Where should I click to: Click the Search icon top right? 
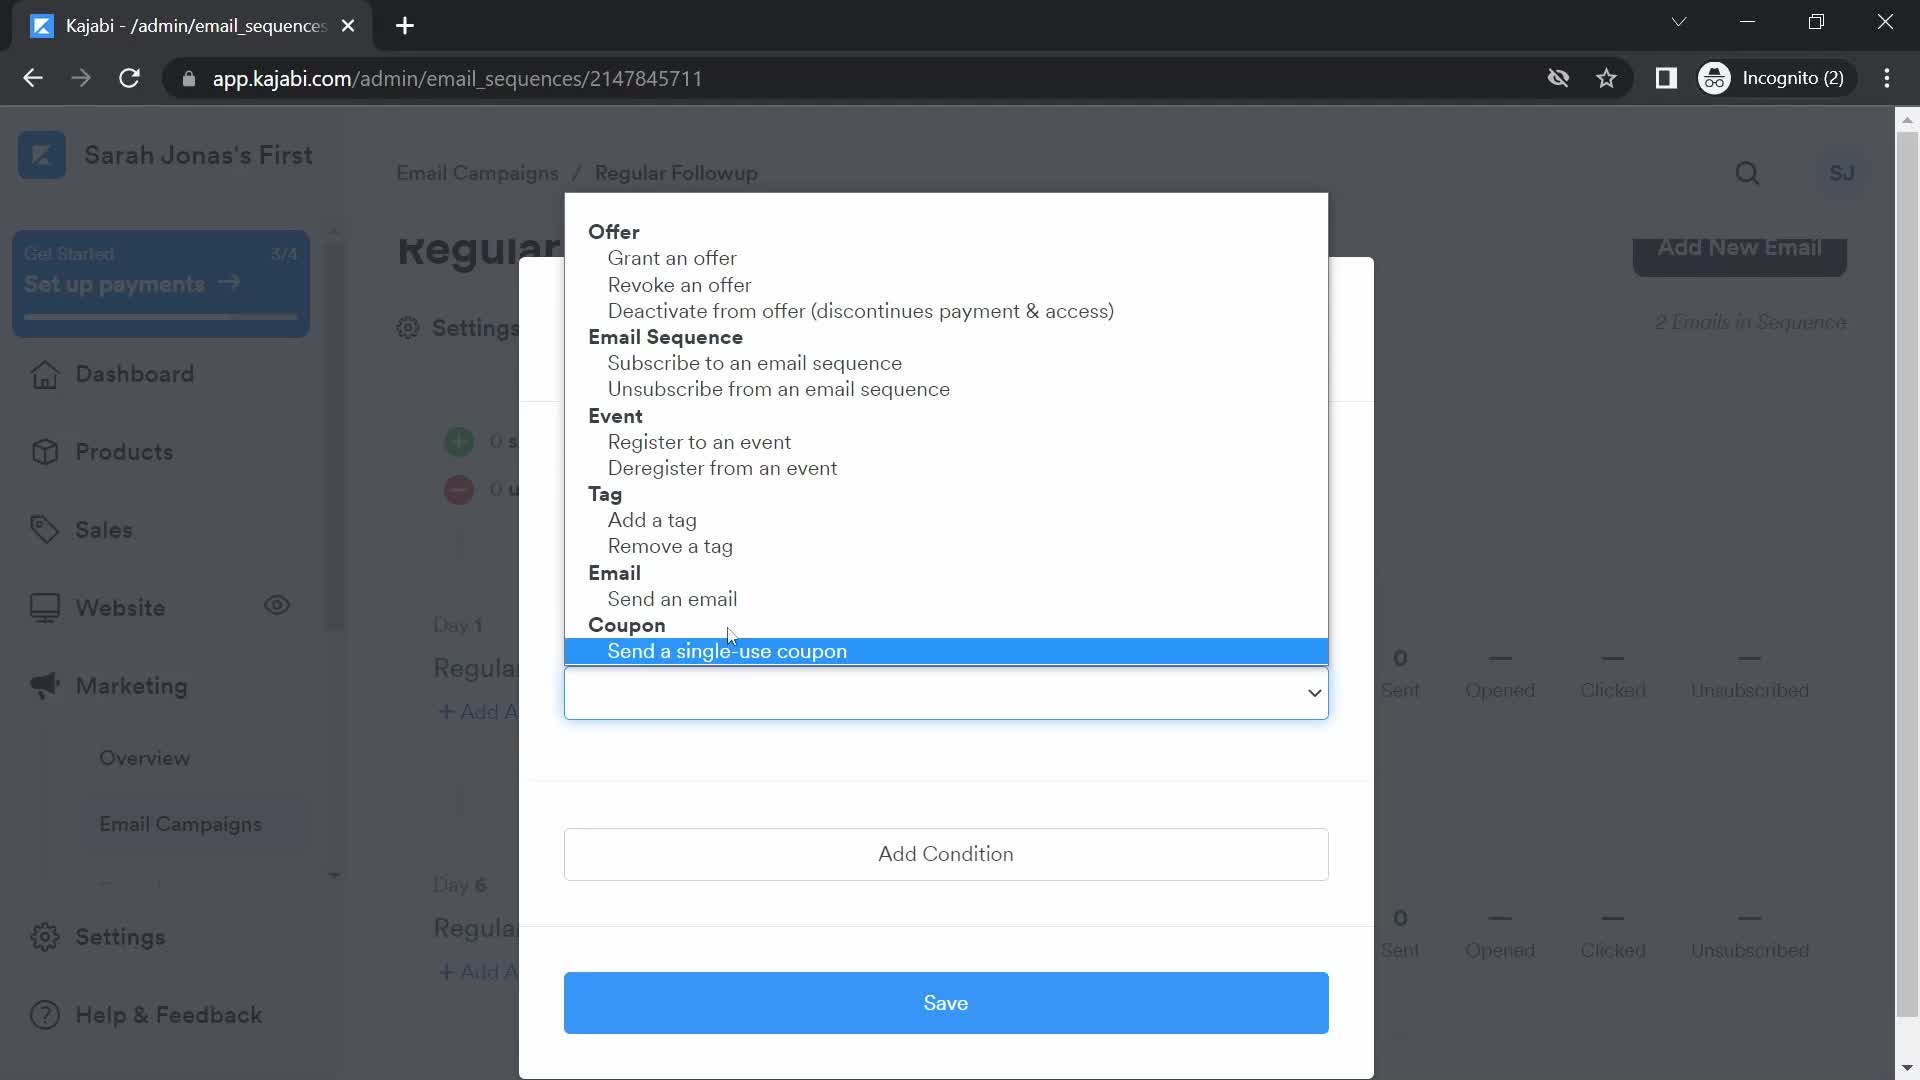[x=1749, y=173]
